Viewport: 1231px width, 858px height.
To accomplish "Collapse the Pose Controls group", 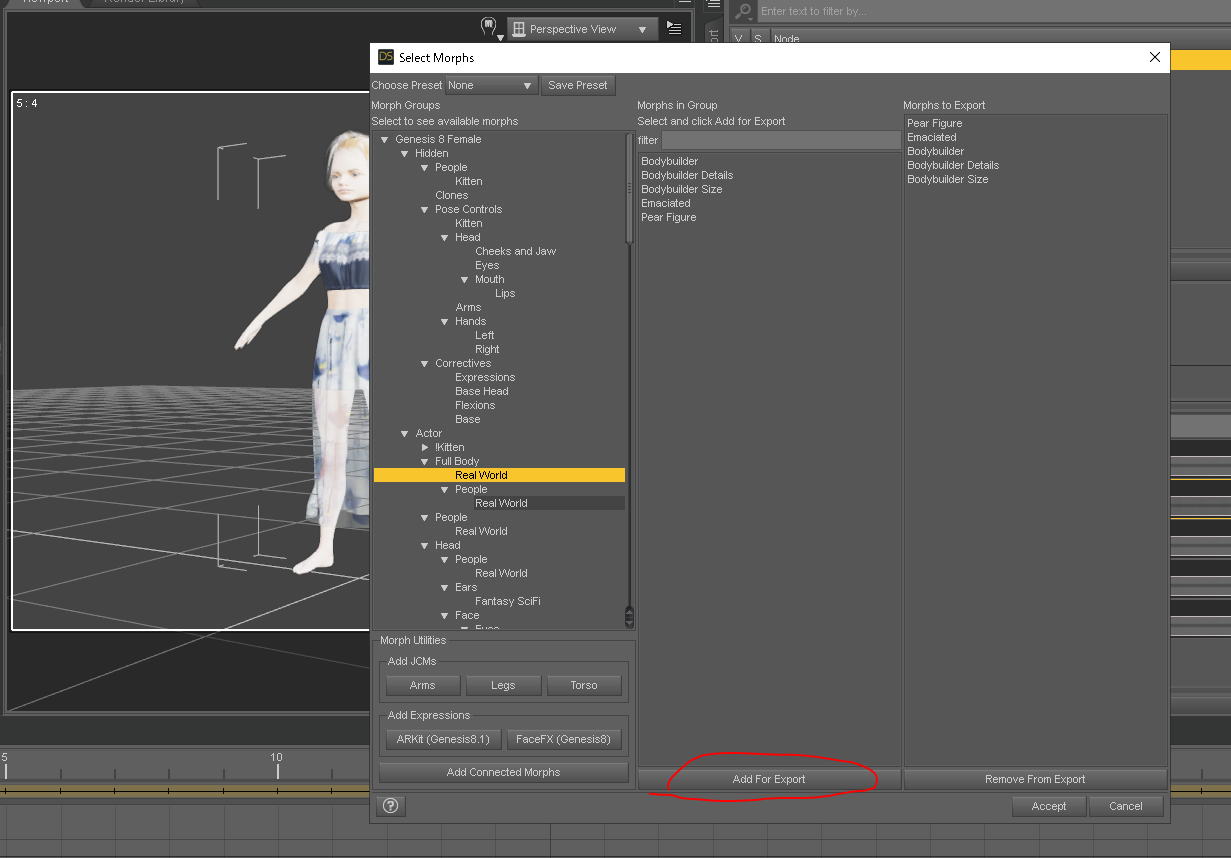I will pos(425,210).
